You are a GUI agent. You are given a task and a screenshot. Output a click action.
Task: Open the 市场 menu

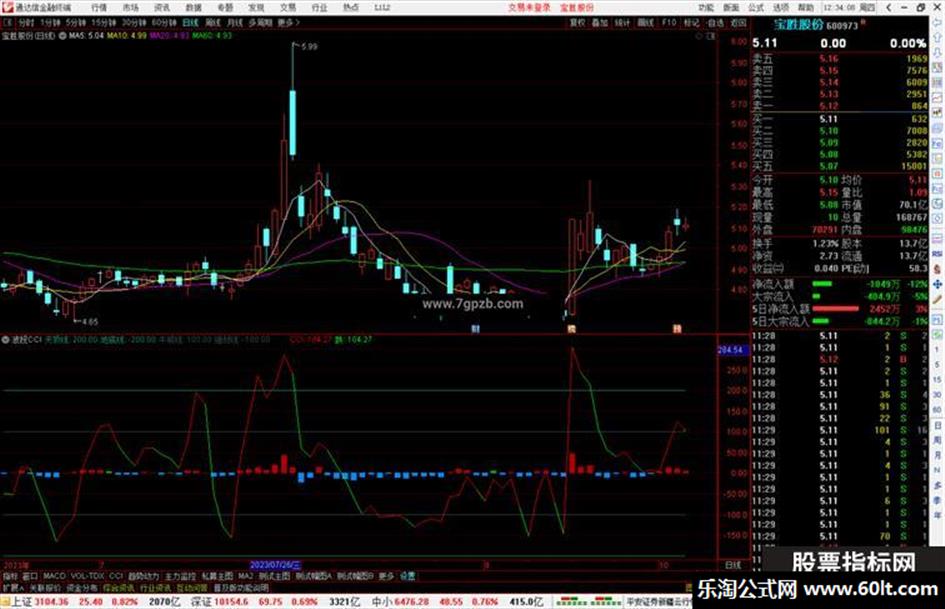point(130,7)
